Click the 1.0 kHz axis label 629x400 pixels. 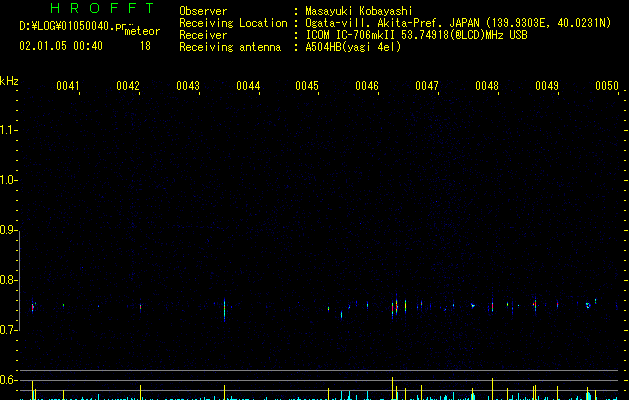click(x=8, y=180)
